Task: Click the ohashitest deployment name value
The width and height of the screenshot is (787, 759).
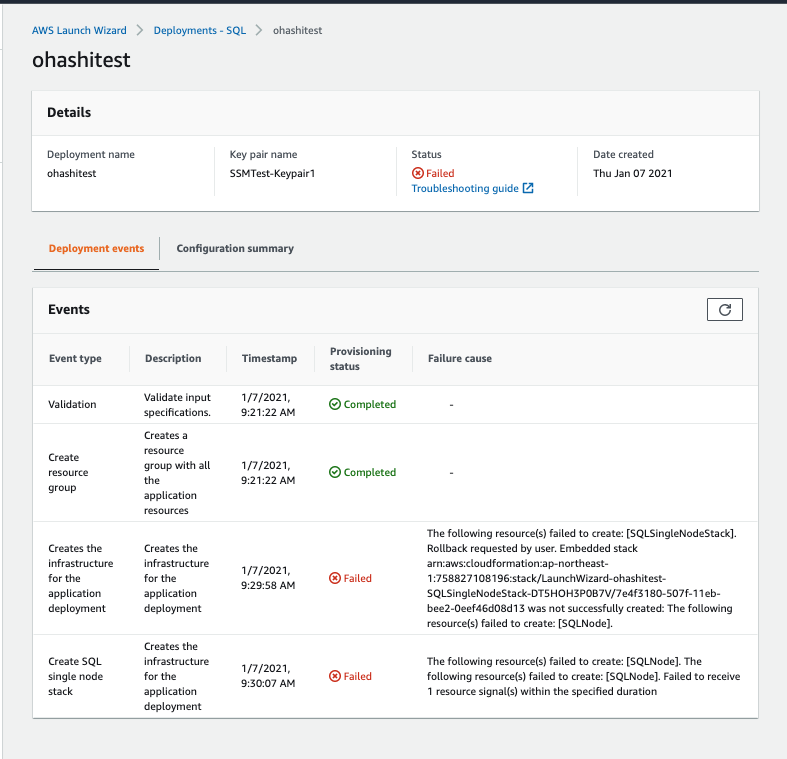Action: [72, 173]
